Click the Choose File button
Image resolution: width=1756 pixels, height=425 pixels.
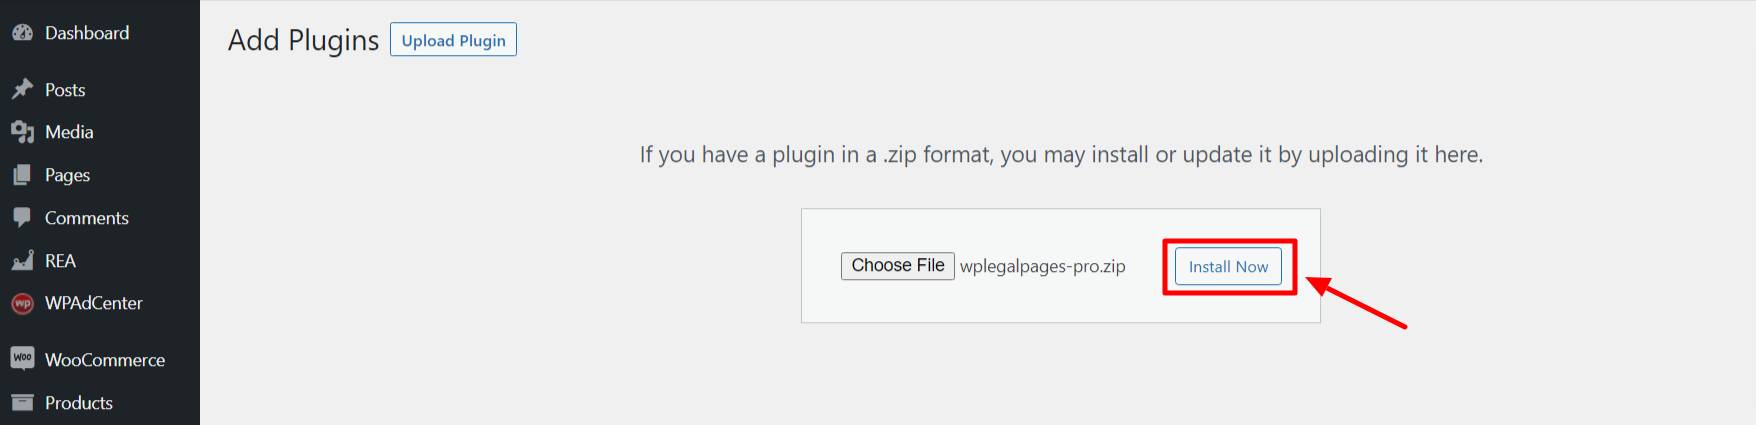click(x=898, y=265)
